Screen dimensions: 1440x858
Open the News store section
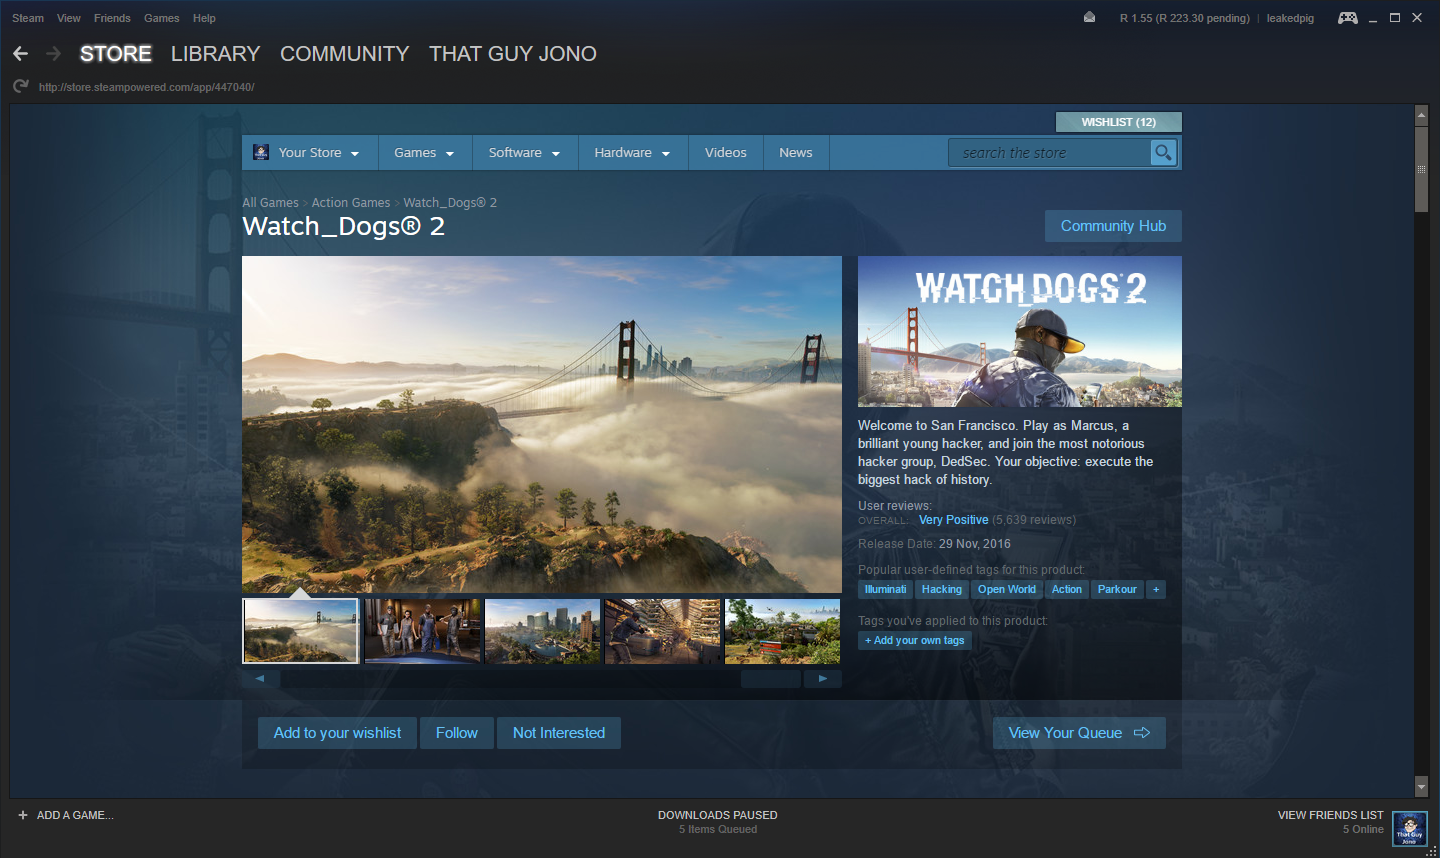coord(796,153)
